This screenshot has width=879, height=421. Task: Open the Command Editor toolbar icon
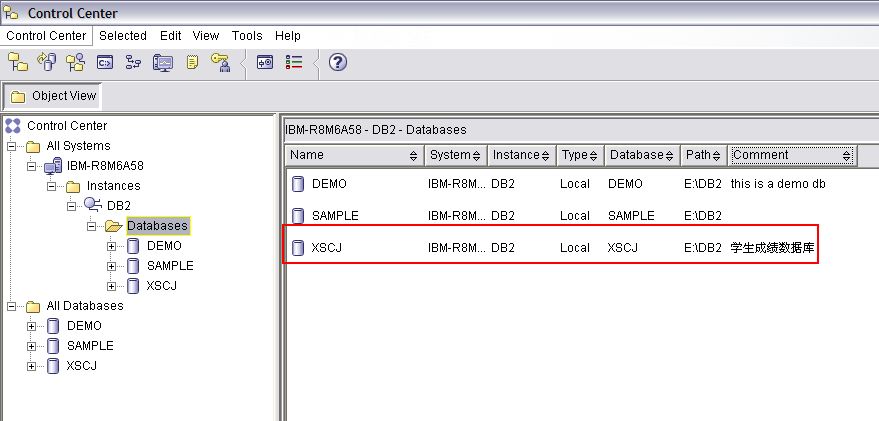[x=105, y=62]
